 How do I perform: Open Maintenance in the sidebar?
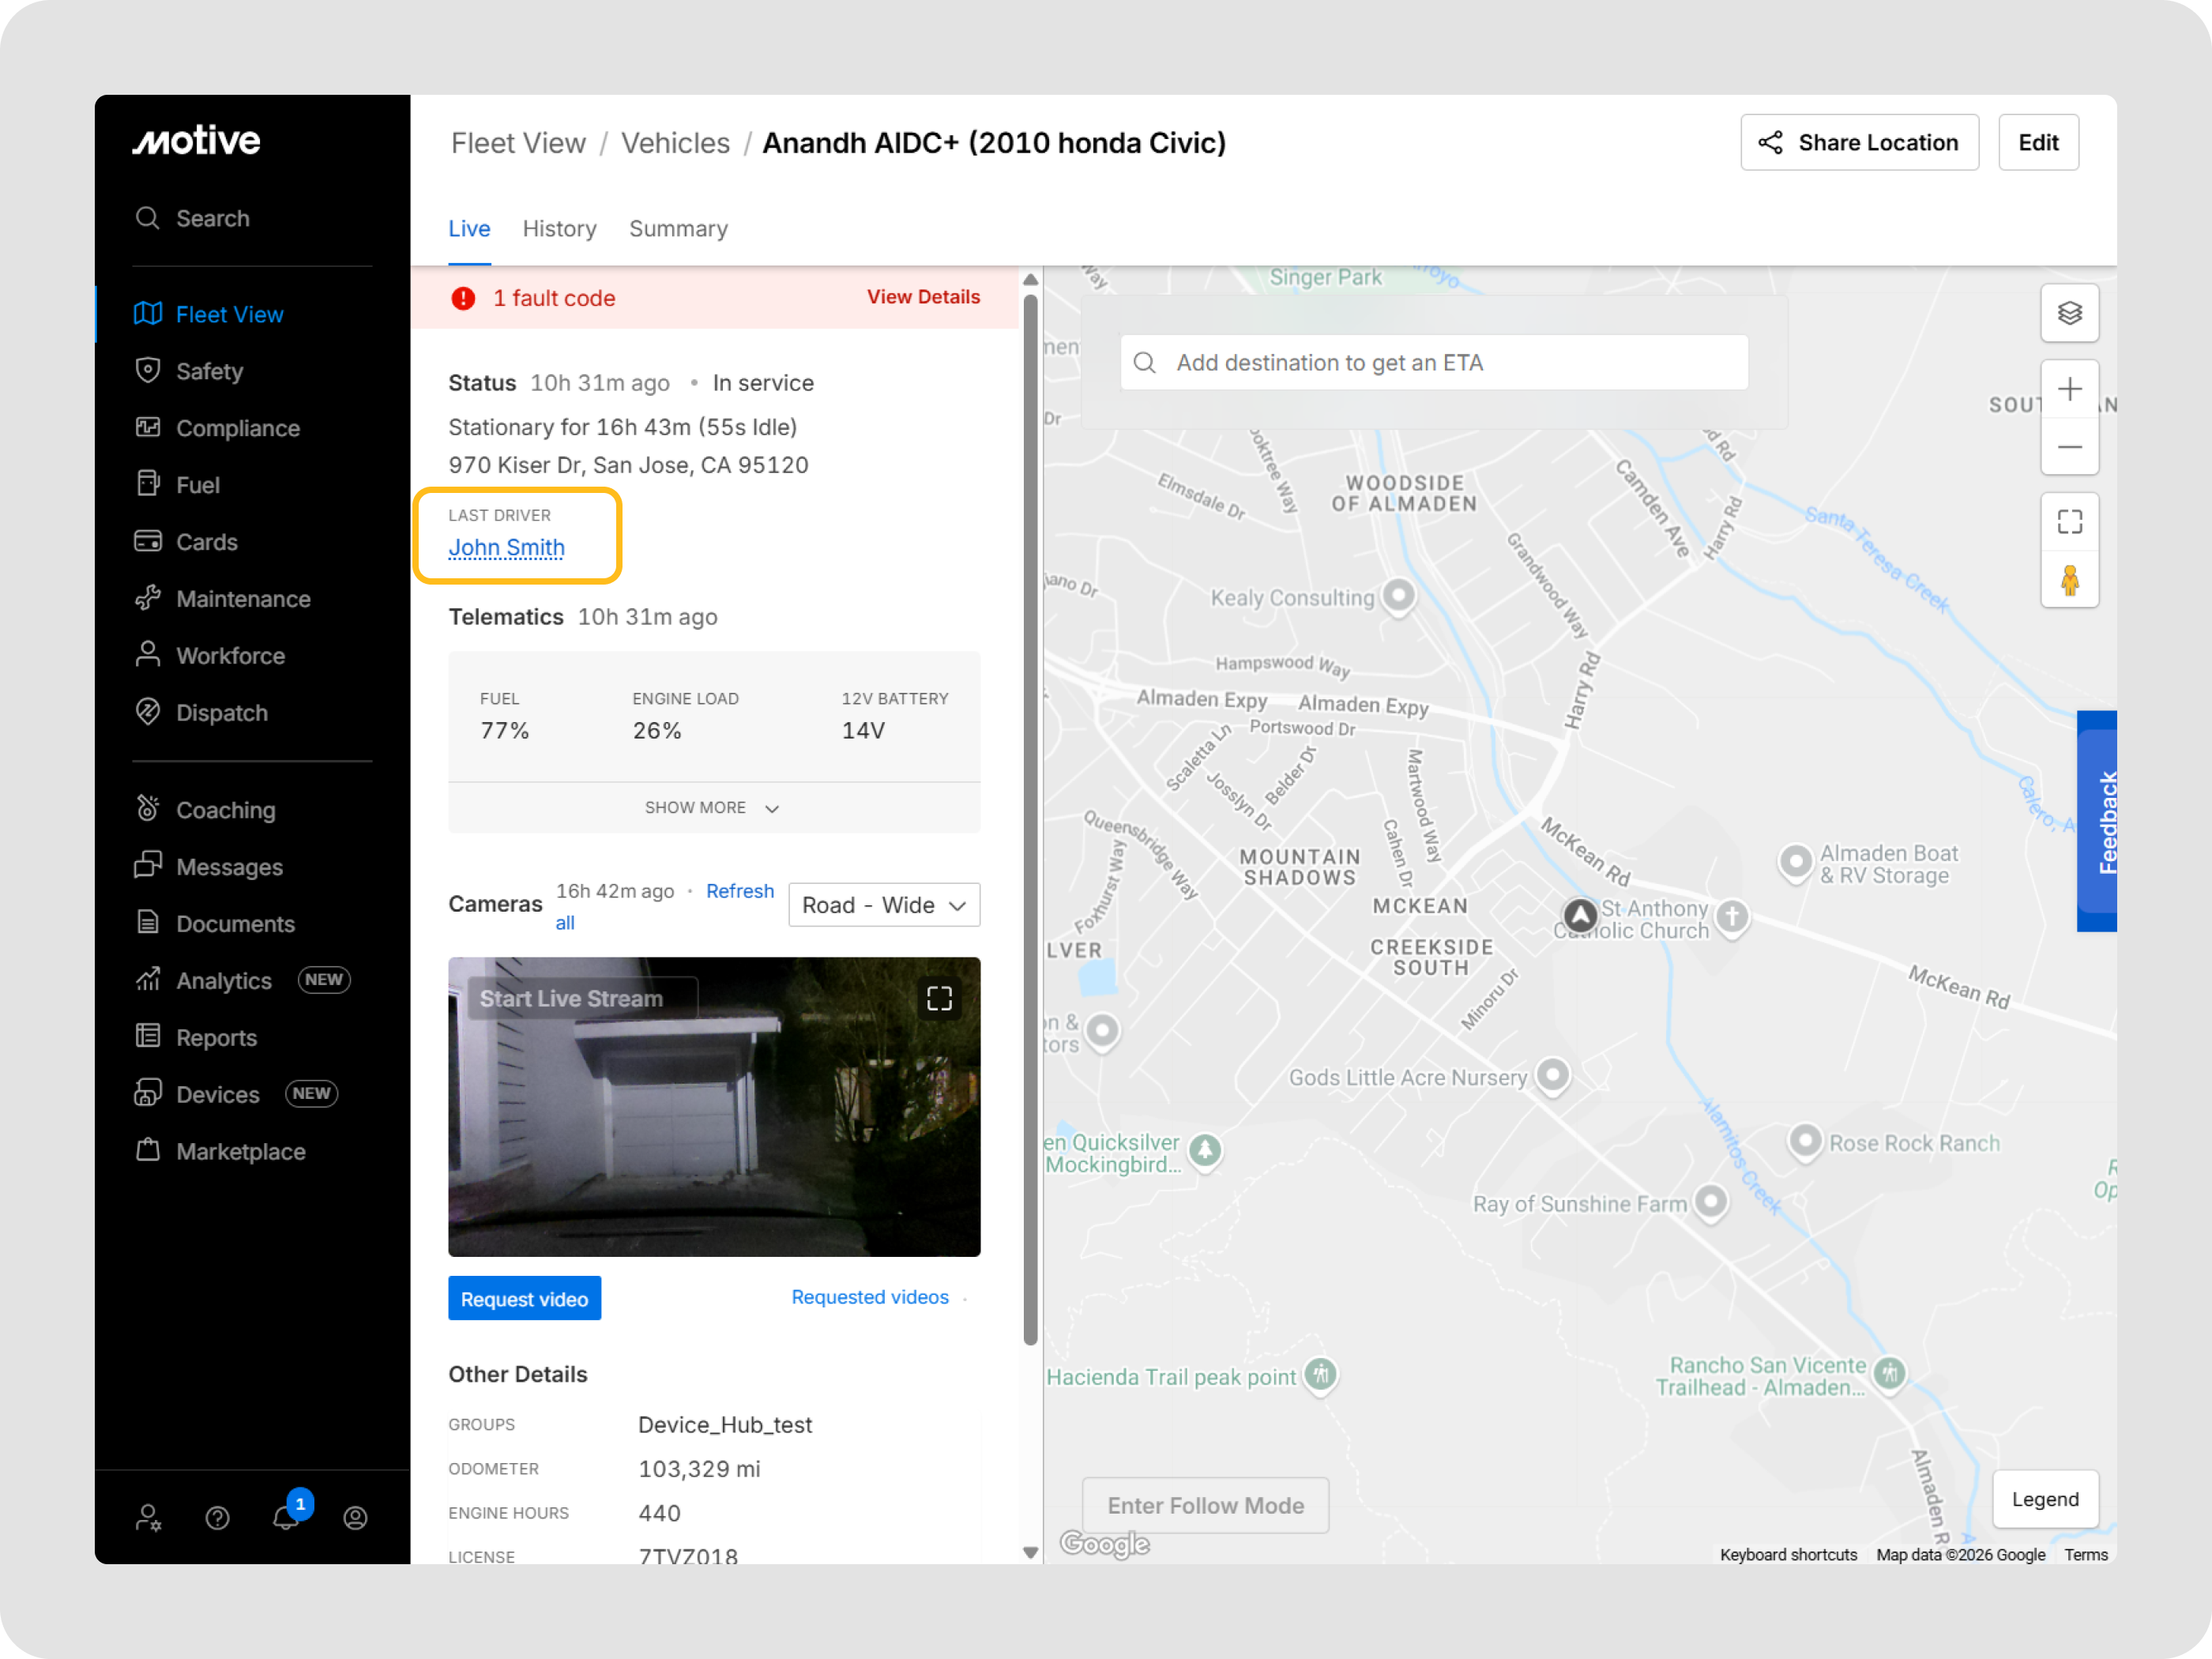[x=243, y=599]
